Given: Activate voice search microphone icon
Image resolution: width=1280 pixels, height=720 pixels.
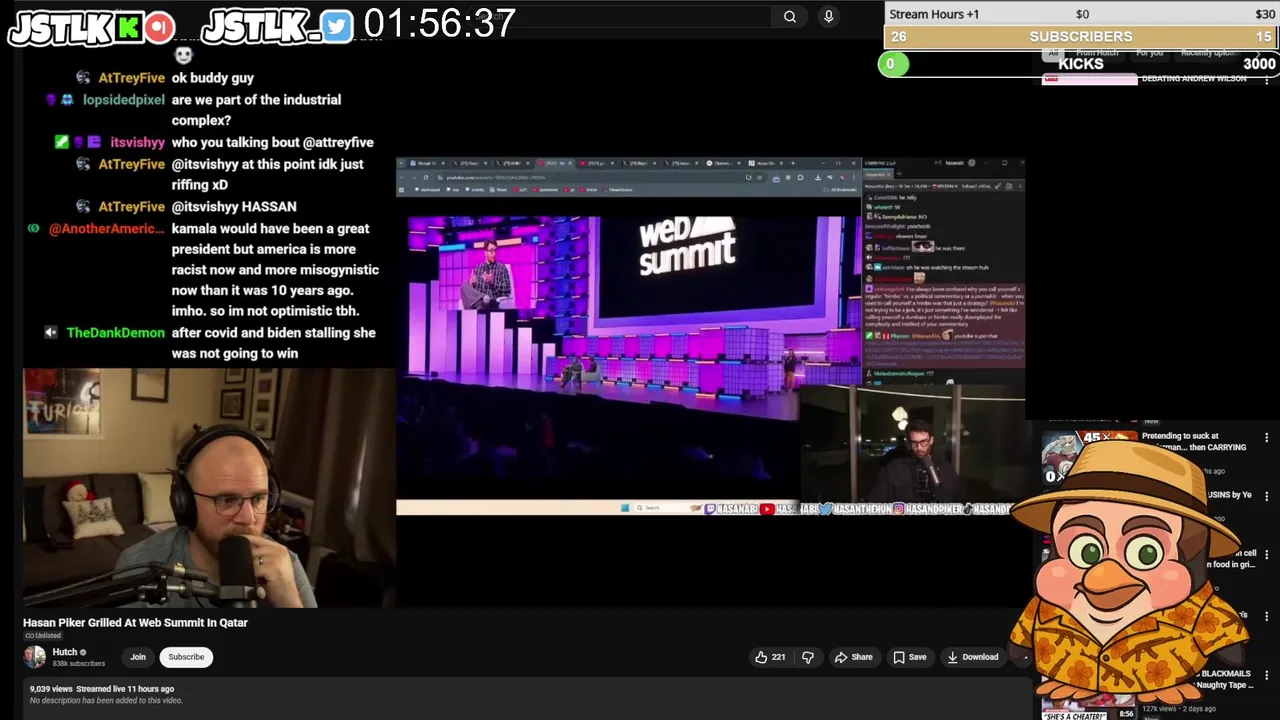Looking at the screenshot, I should (828, 16).
